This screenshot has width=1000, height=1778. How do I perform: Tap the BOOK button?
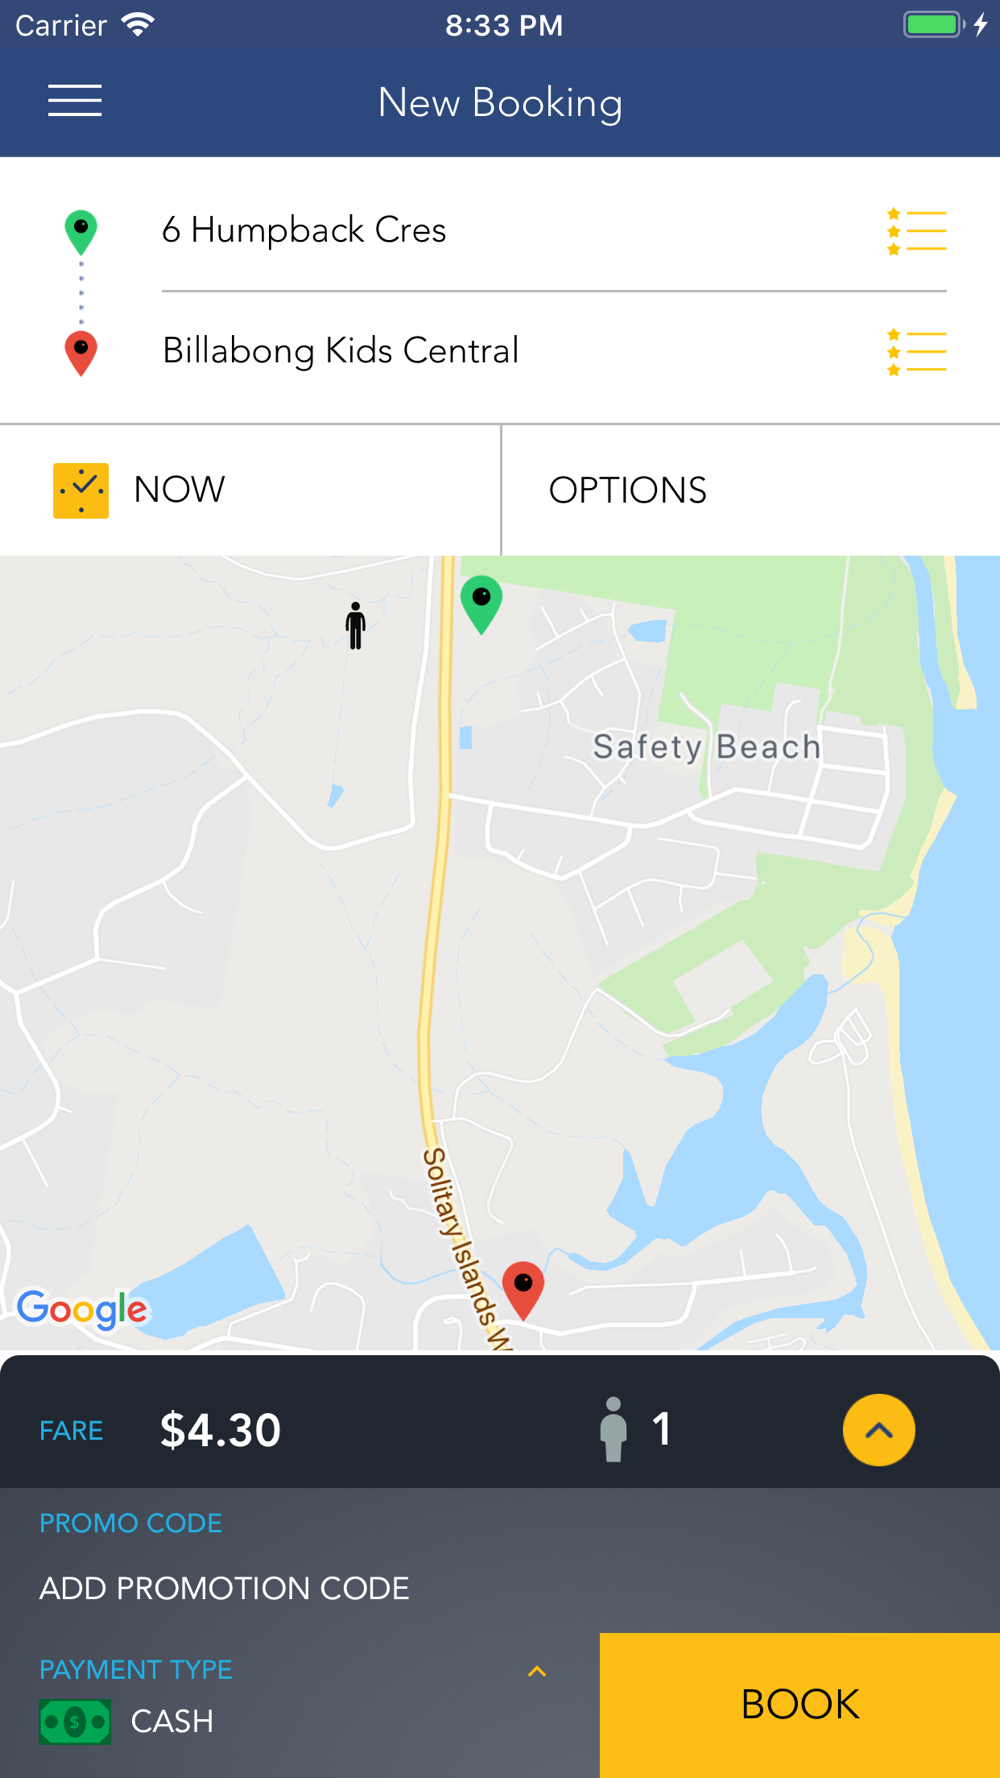800,1705
